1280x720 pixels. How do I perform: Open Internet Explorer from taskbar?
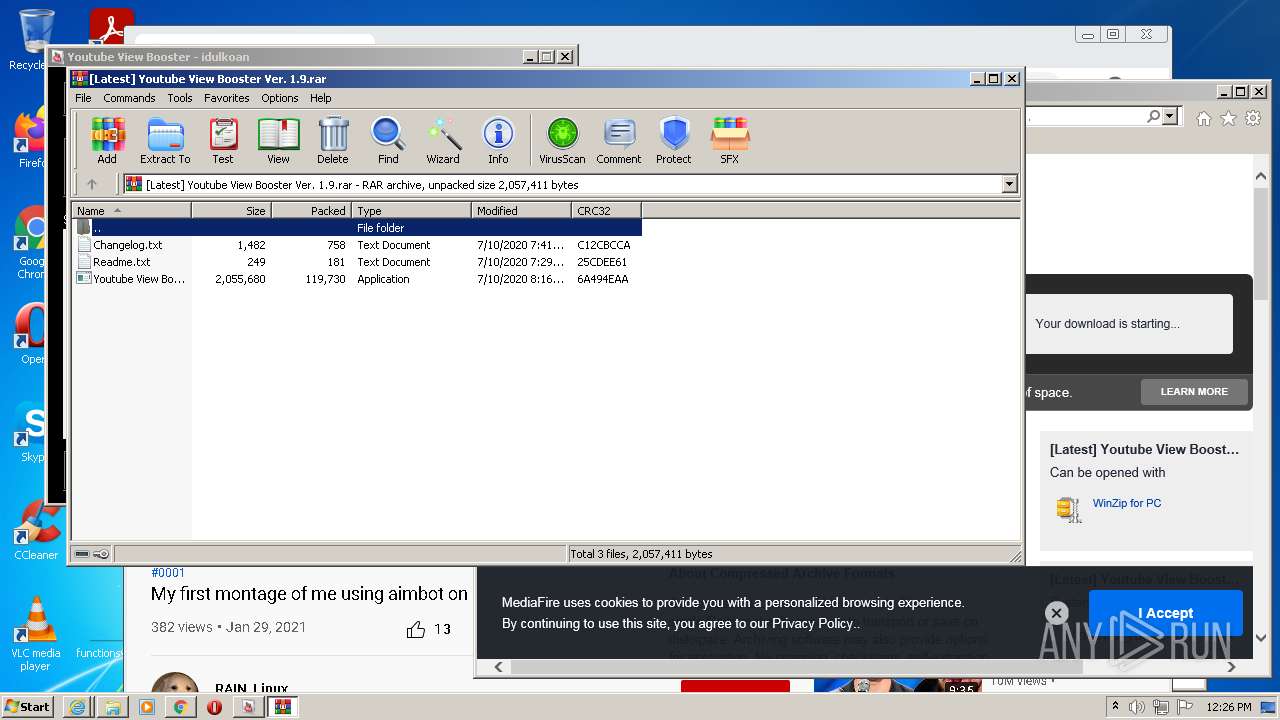78,707
